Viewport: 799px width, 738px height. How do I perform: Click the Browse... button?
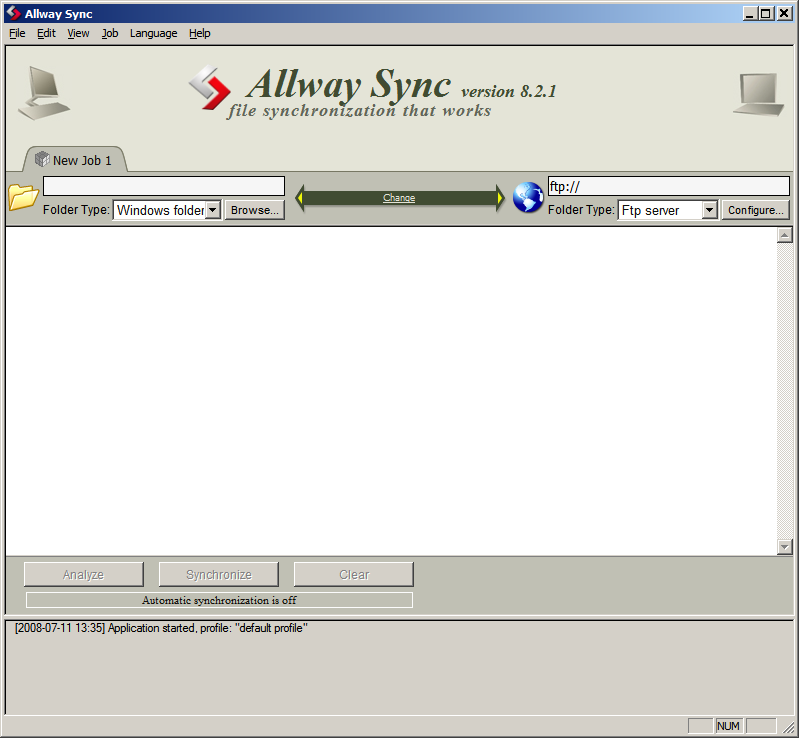pyautogui.click(x=254, y=210)
